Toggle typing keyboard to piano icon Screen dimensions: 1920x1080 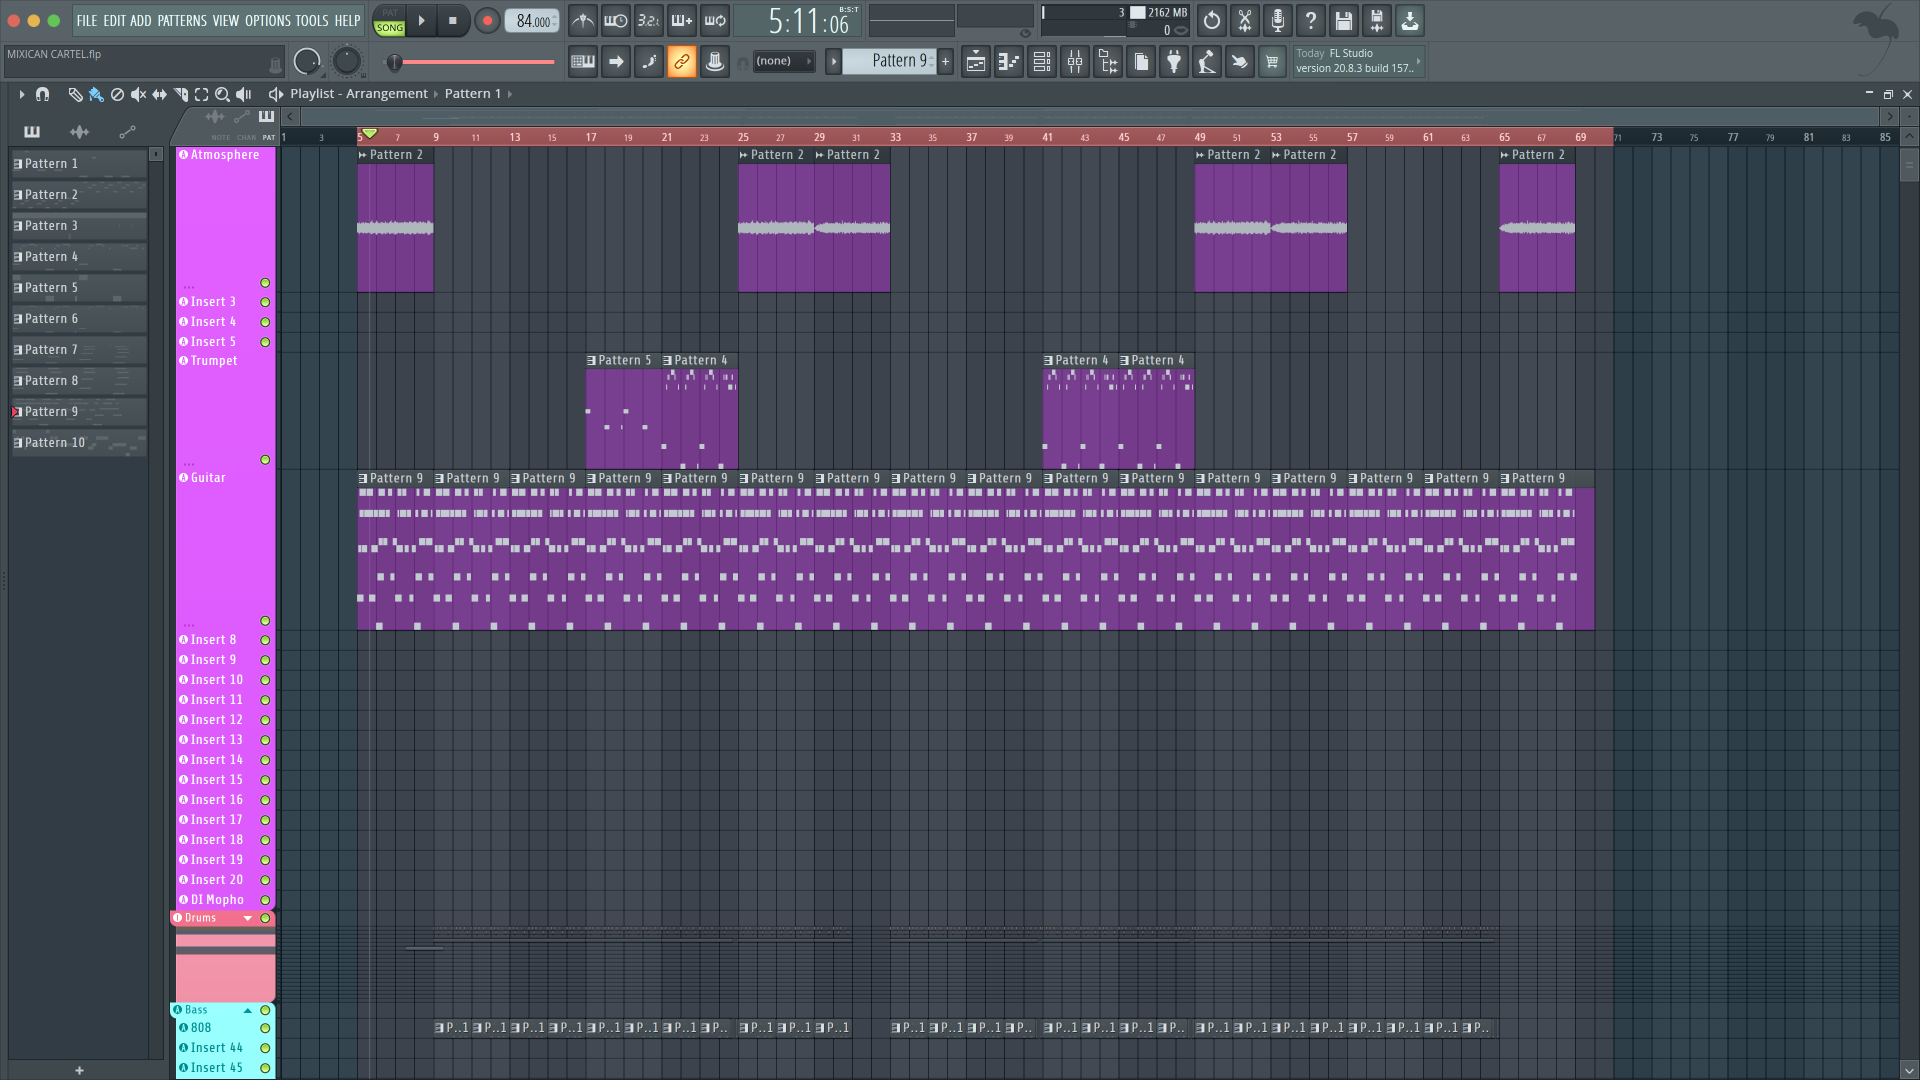coord(583,62)
